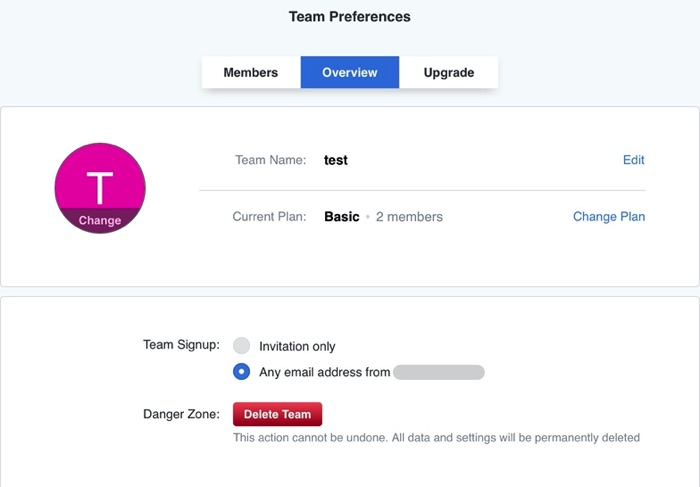Click the Danger Zone label

click(181, 414)
